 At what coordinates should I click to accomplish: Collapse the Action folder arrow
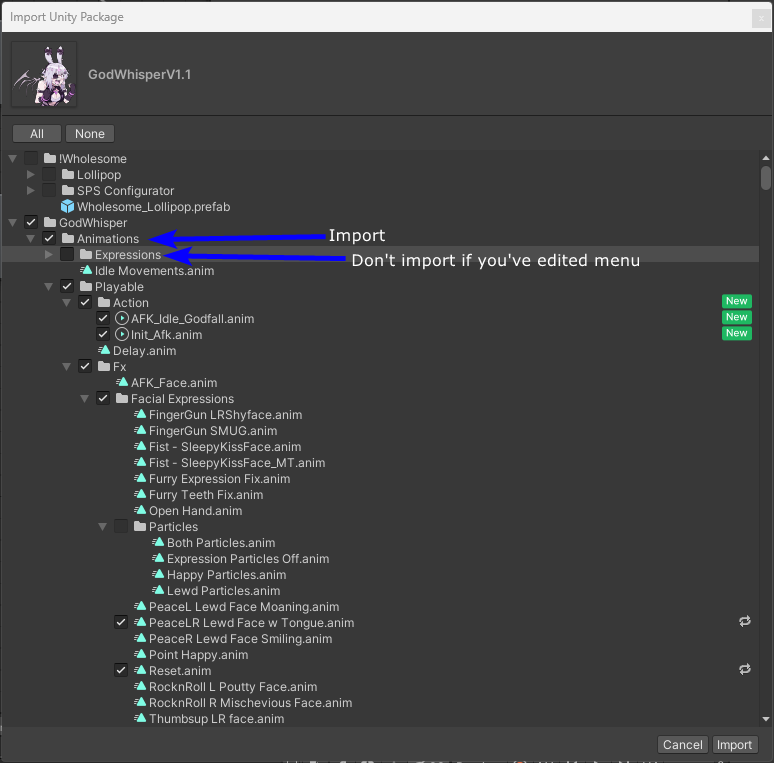[67, 303]
